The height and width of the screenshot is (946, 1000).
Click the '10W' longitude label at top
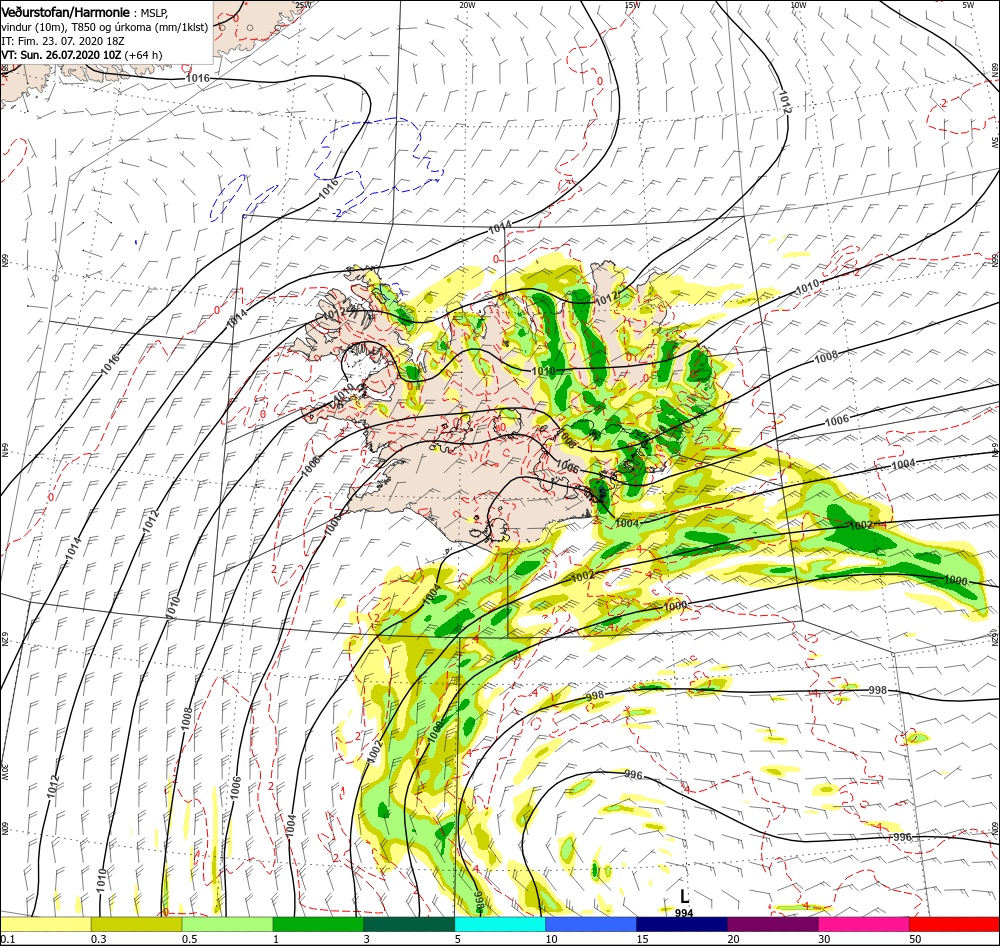coord(798,5)
